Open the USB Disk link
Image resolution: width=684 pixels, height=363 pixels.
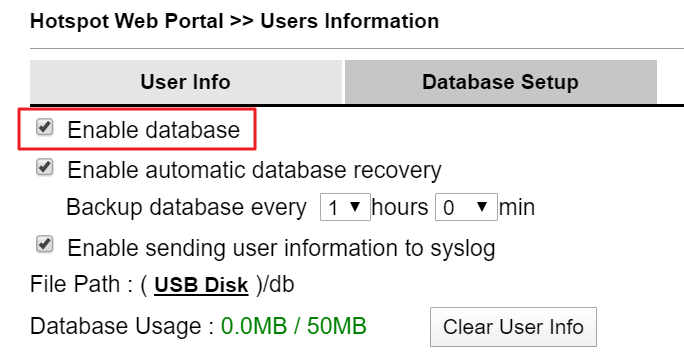(x=201, y=285)
